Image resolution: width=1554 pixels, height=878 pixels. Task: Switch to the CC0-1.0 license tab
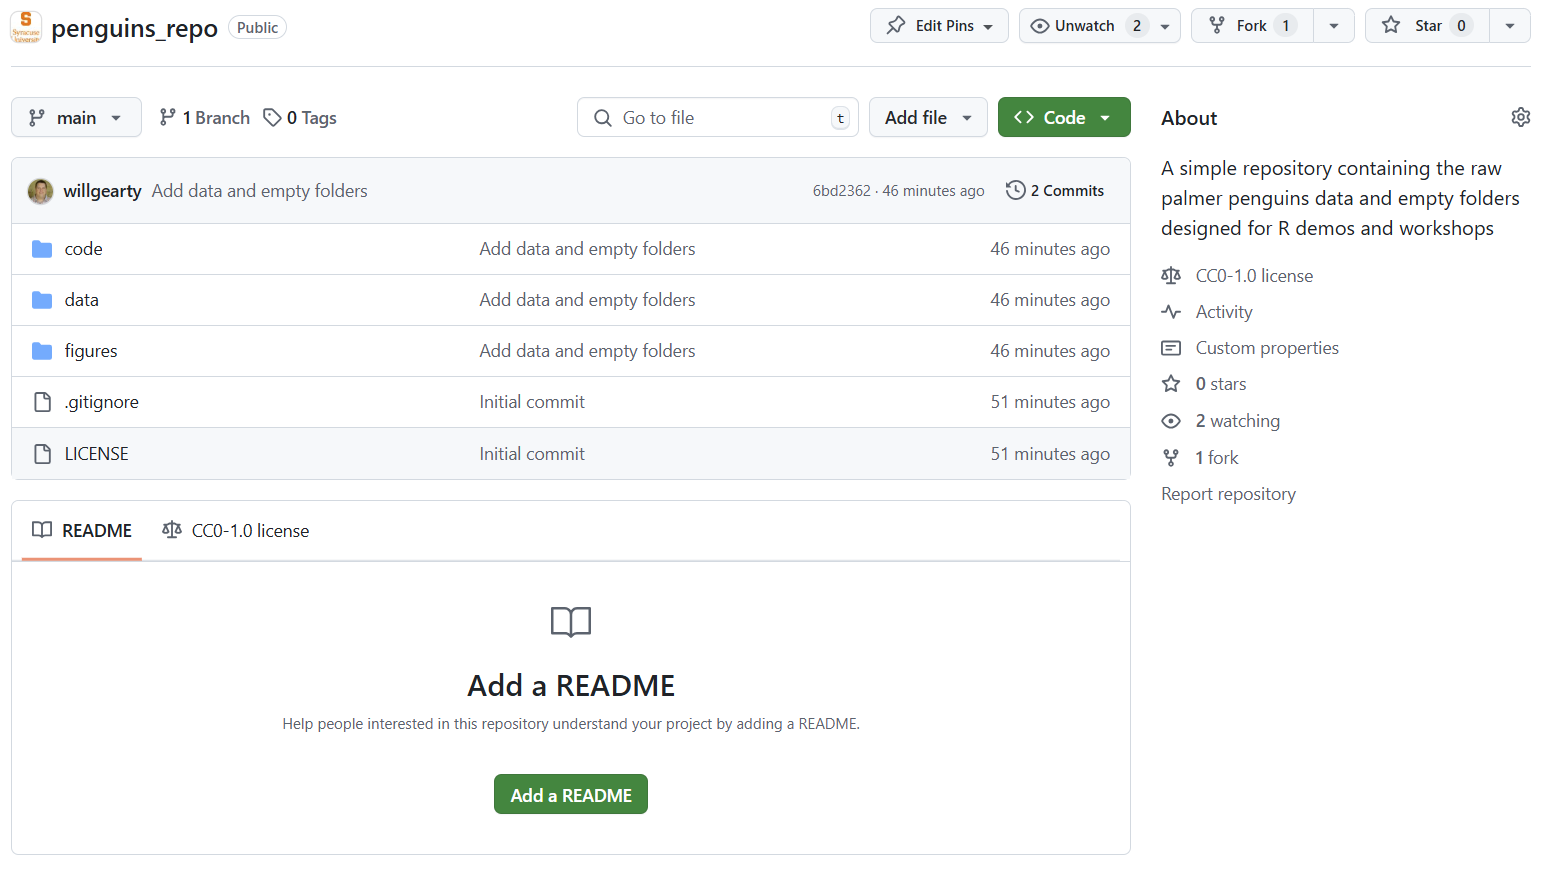[x=236, y=531]
